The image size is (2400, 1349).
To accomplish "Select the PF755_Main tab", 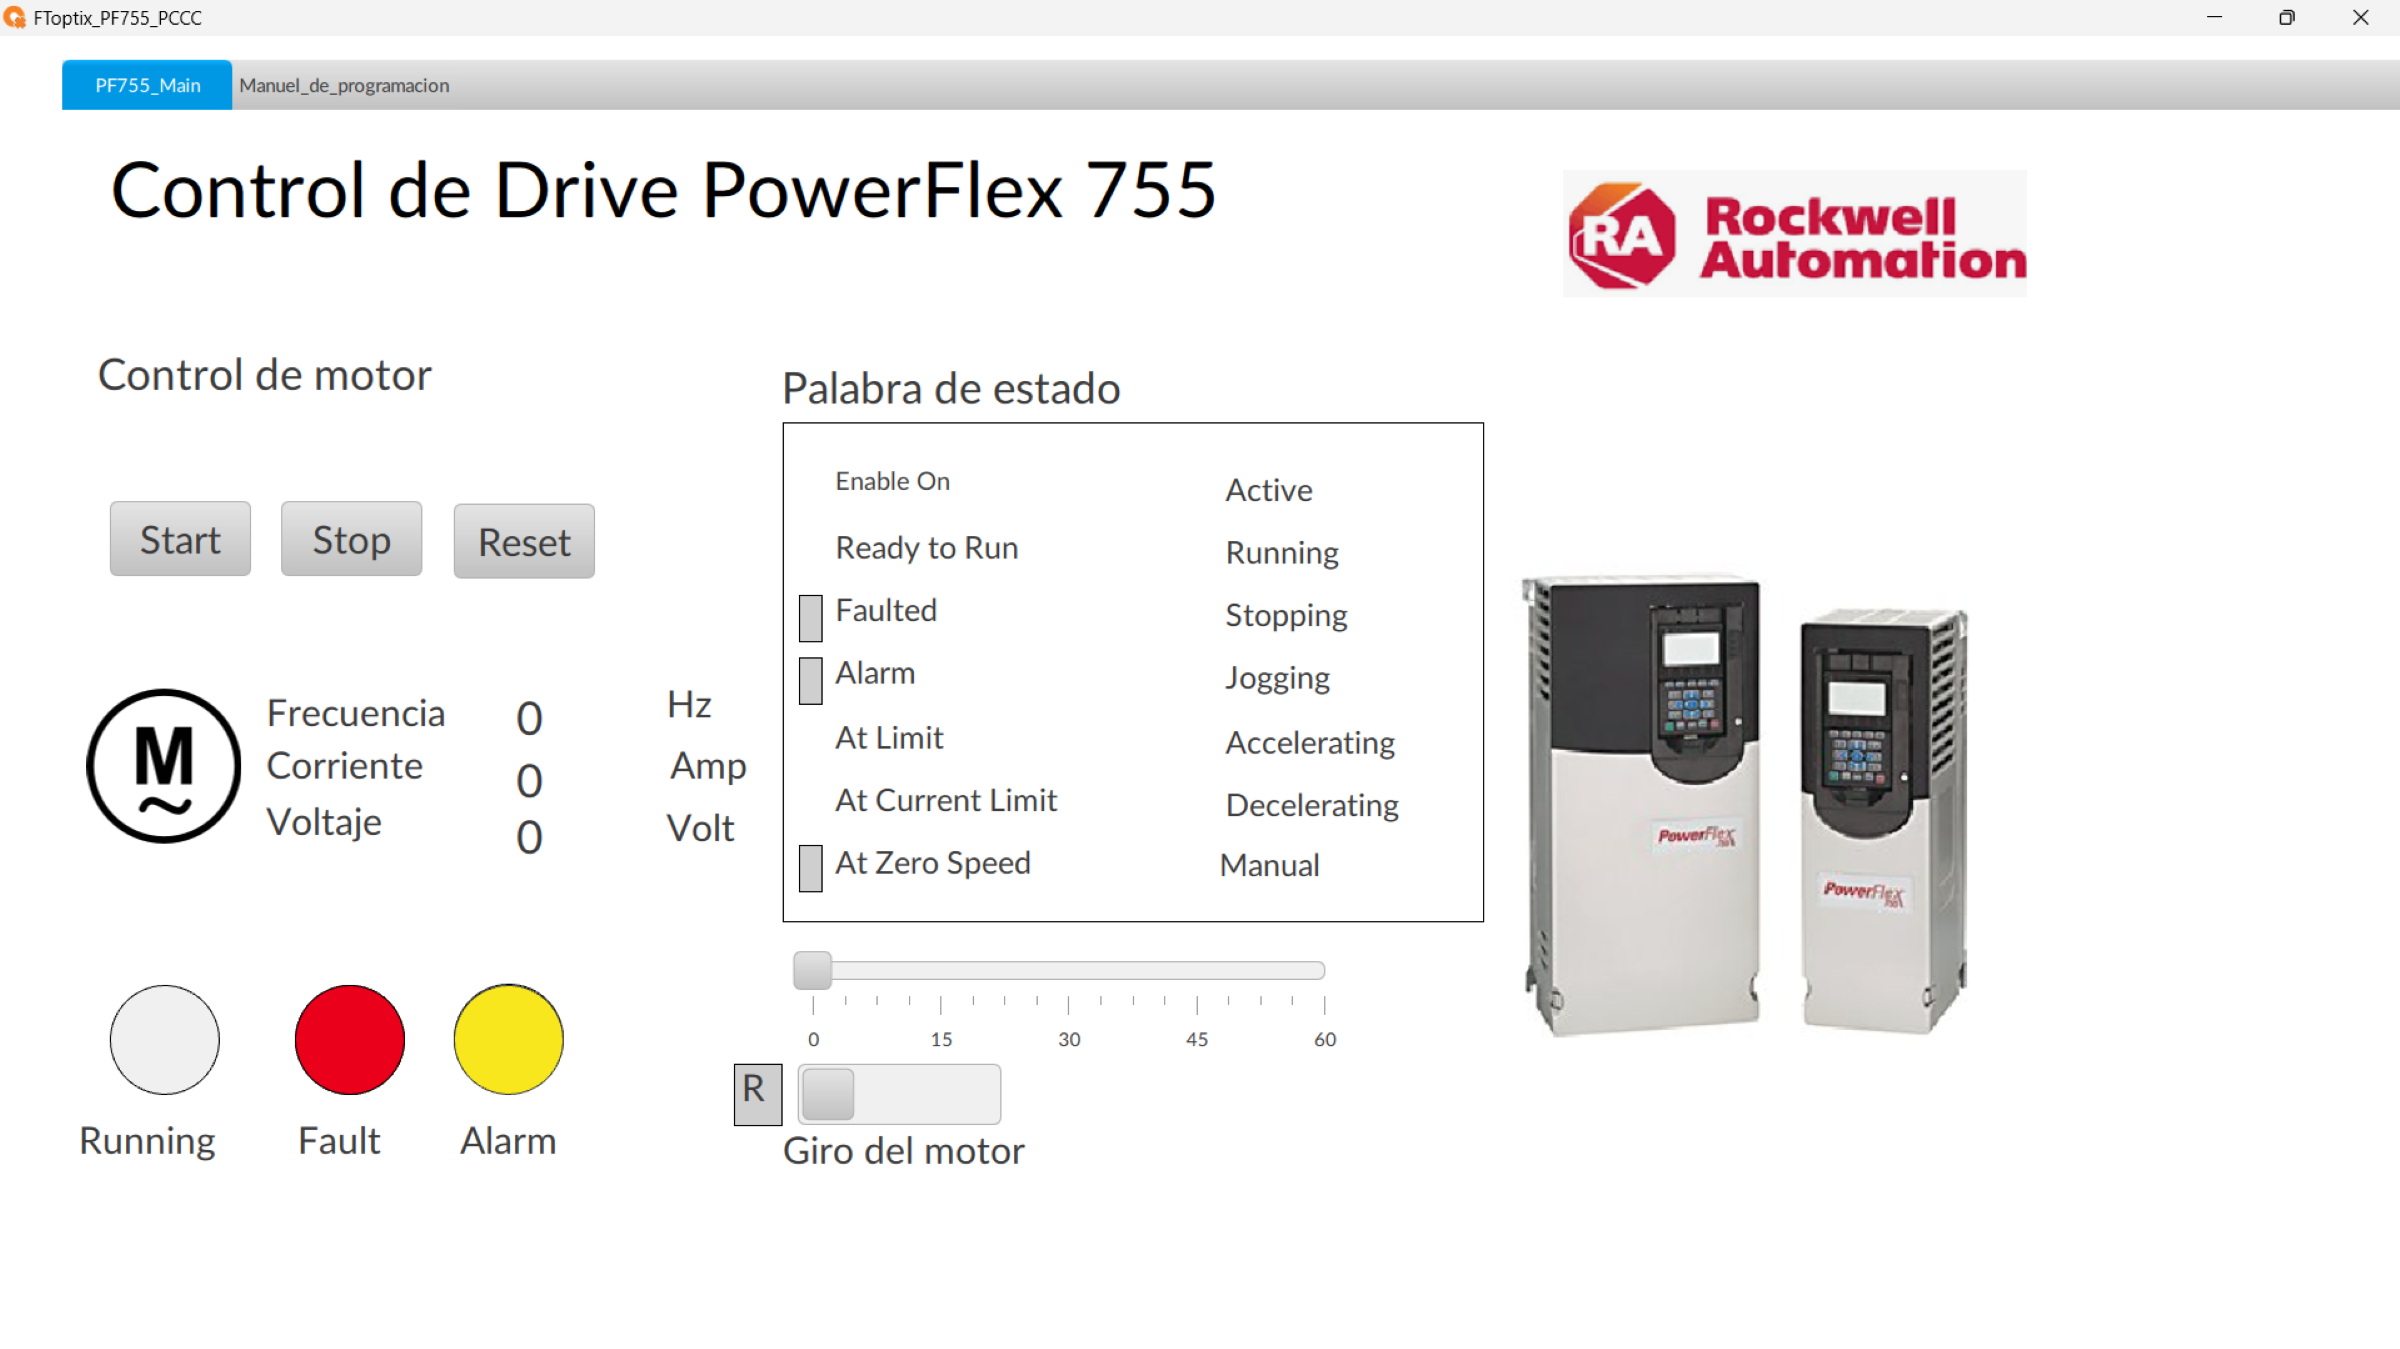I will click(146, 85).
